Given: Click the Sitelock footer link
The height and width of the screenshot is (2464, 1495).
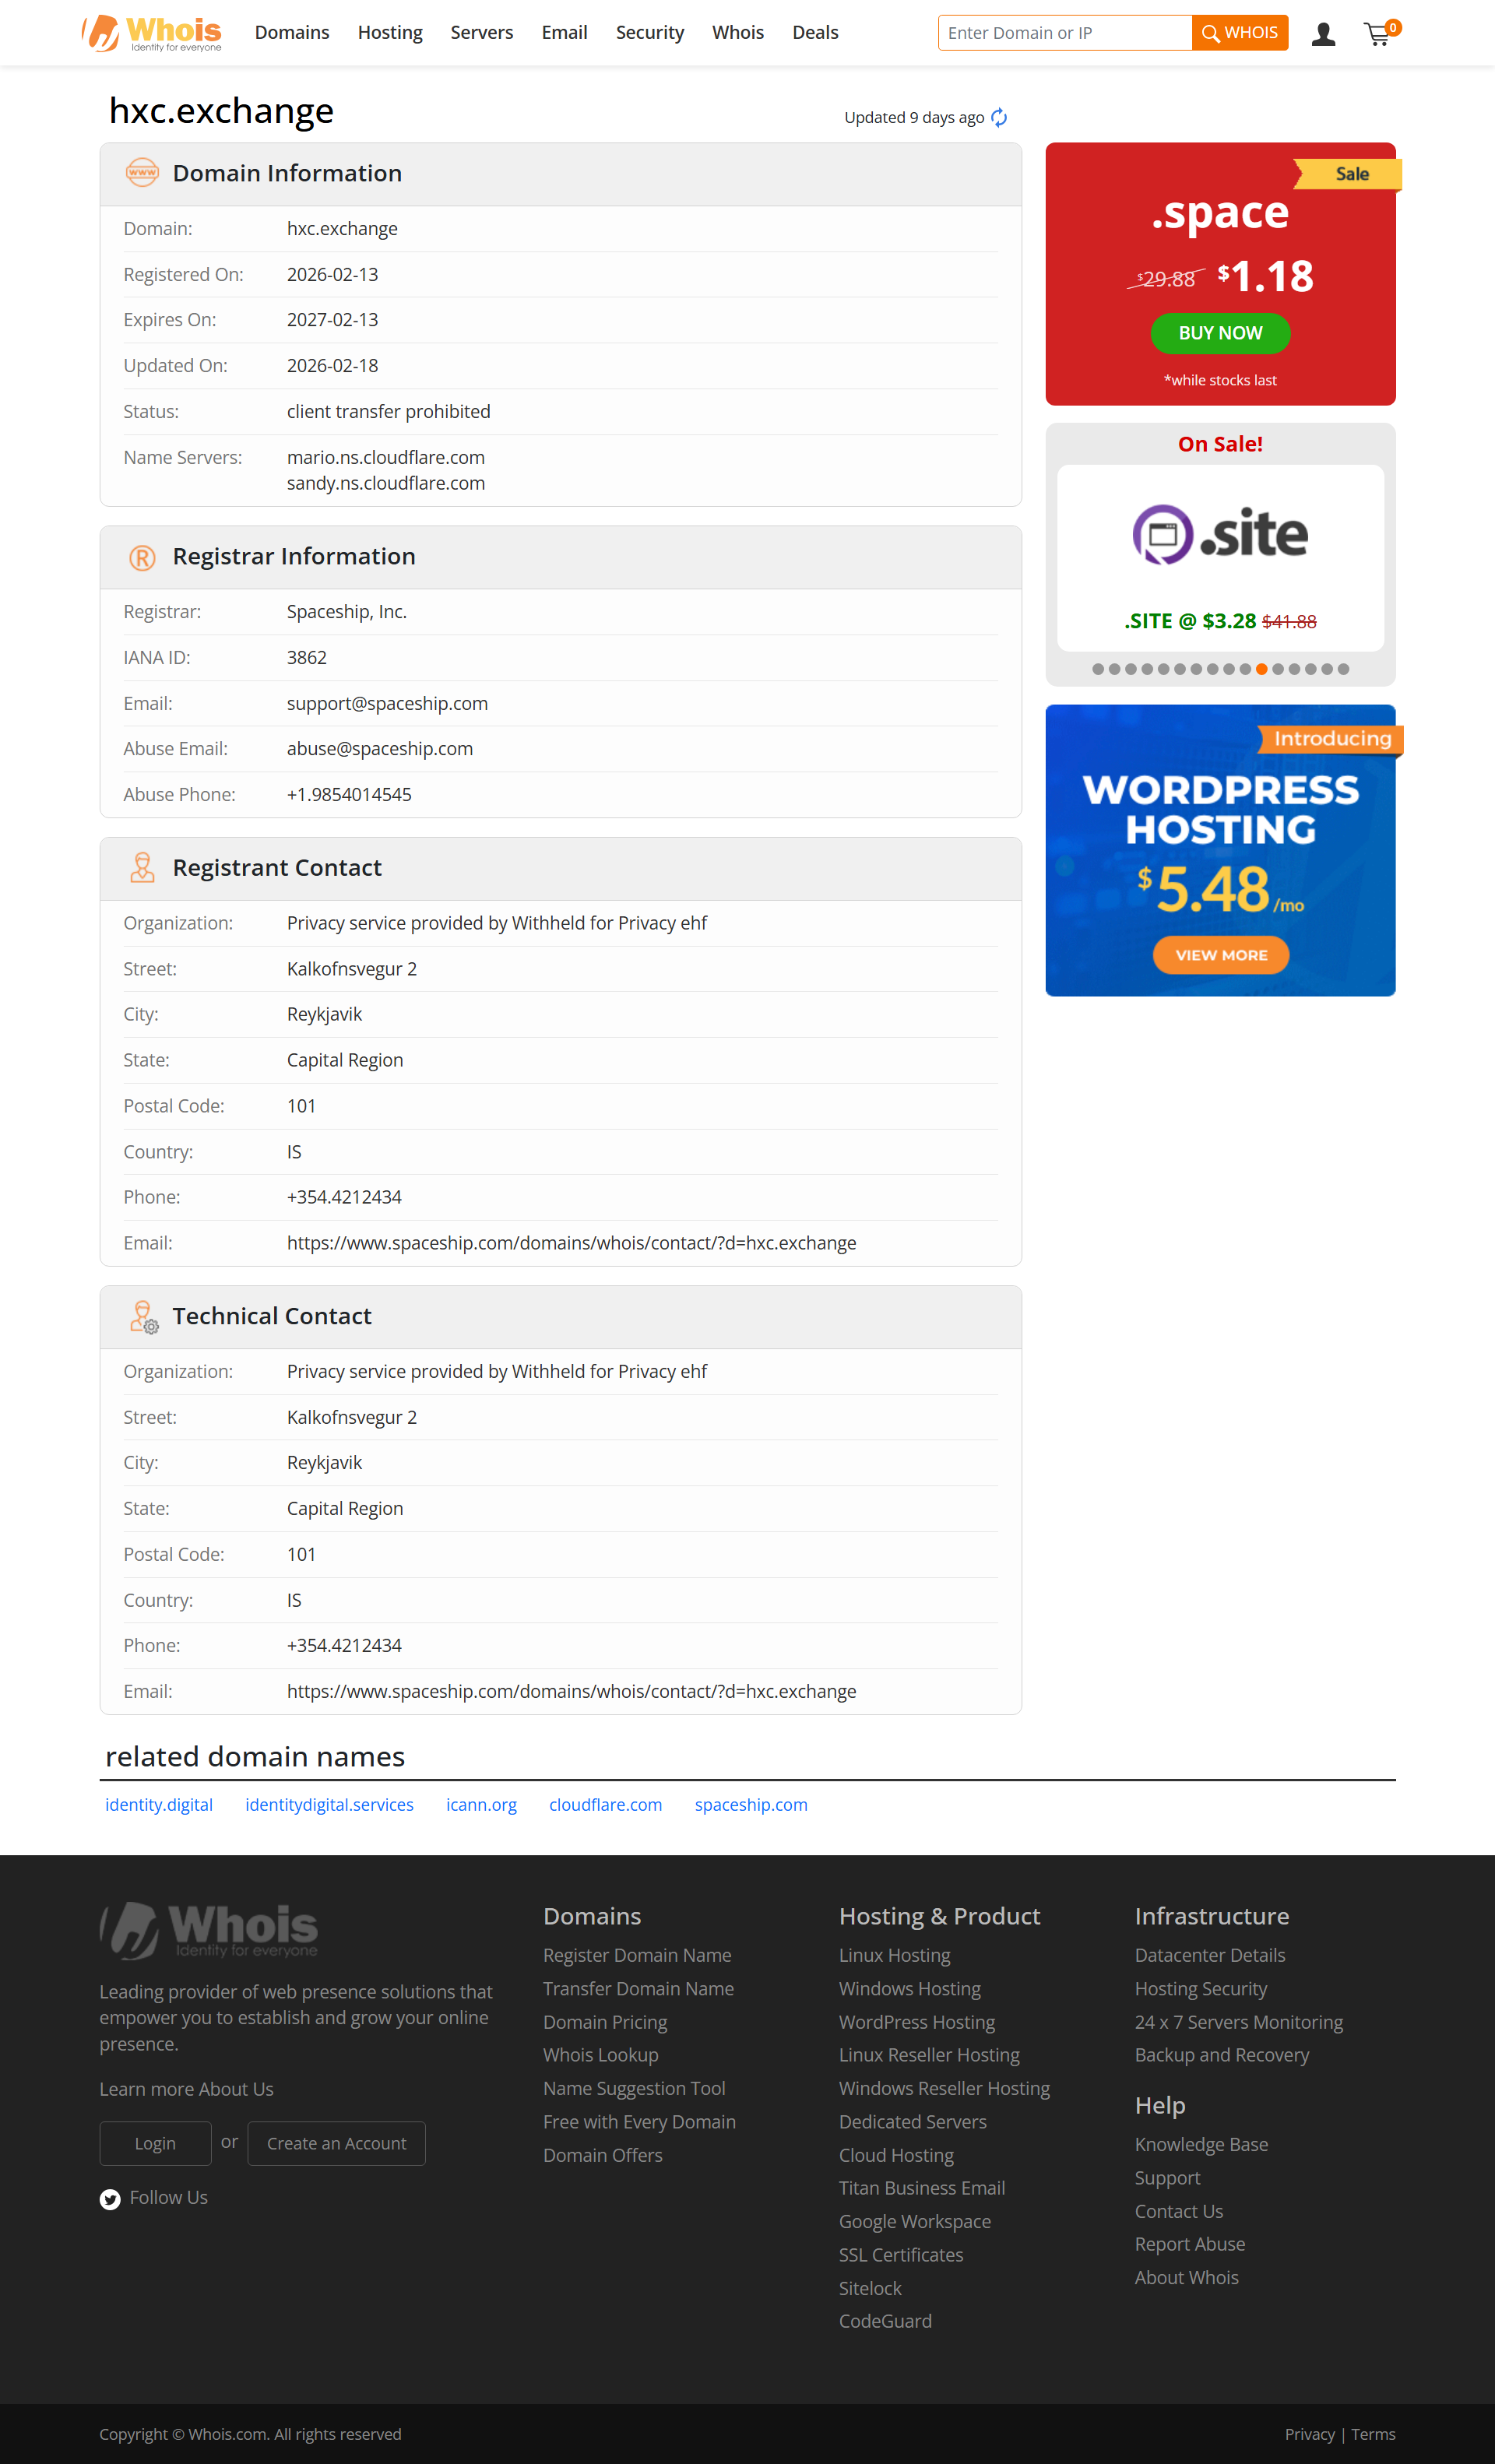Looking at the screenshot, I should (x=870, y=2289).
